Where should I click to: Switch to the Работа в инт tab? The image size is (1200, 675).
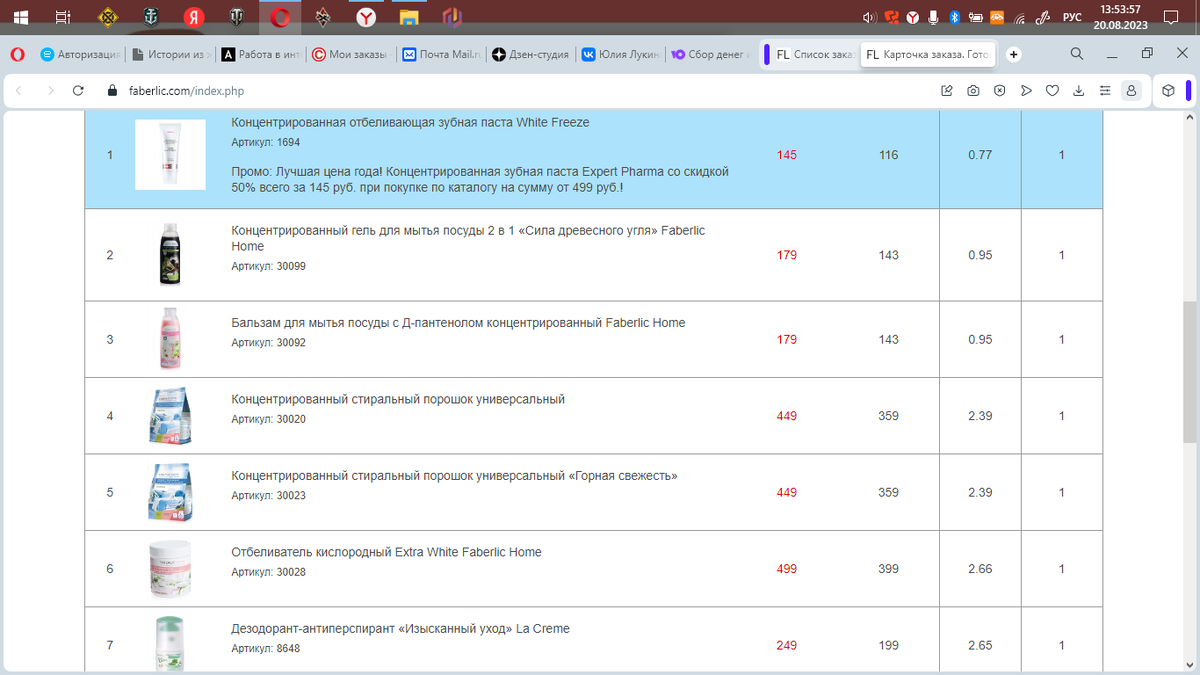click(260, 55)
